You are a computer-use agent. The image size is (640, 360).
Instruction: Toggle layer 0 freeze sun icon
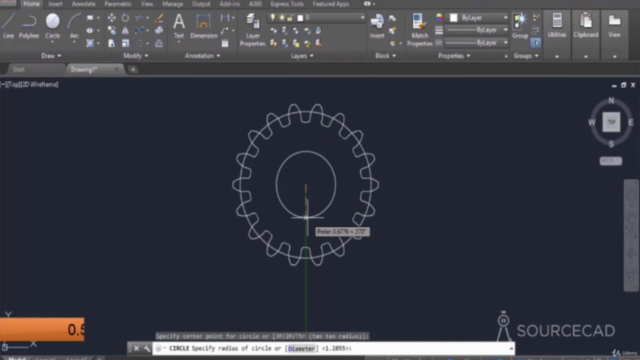[281, 18]
